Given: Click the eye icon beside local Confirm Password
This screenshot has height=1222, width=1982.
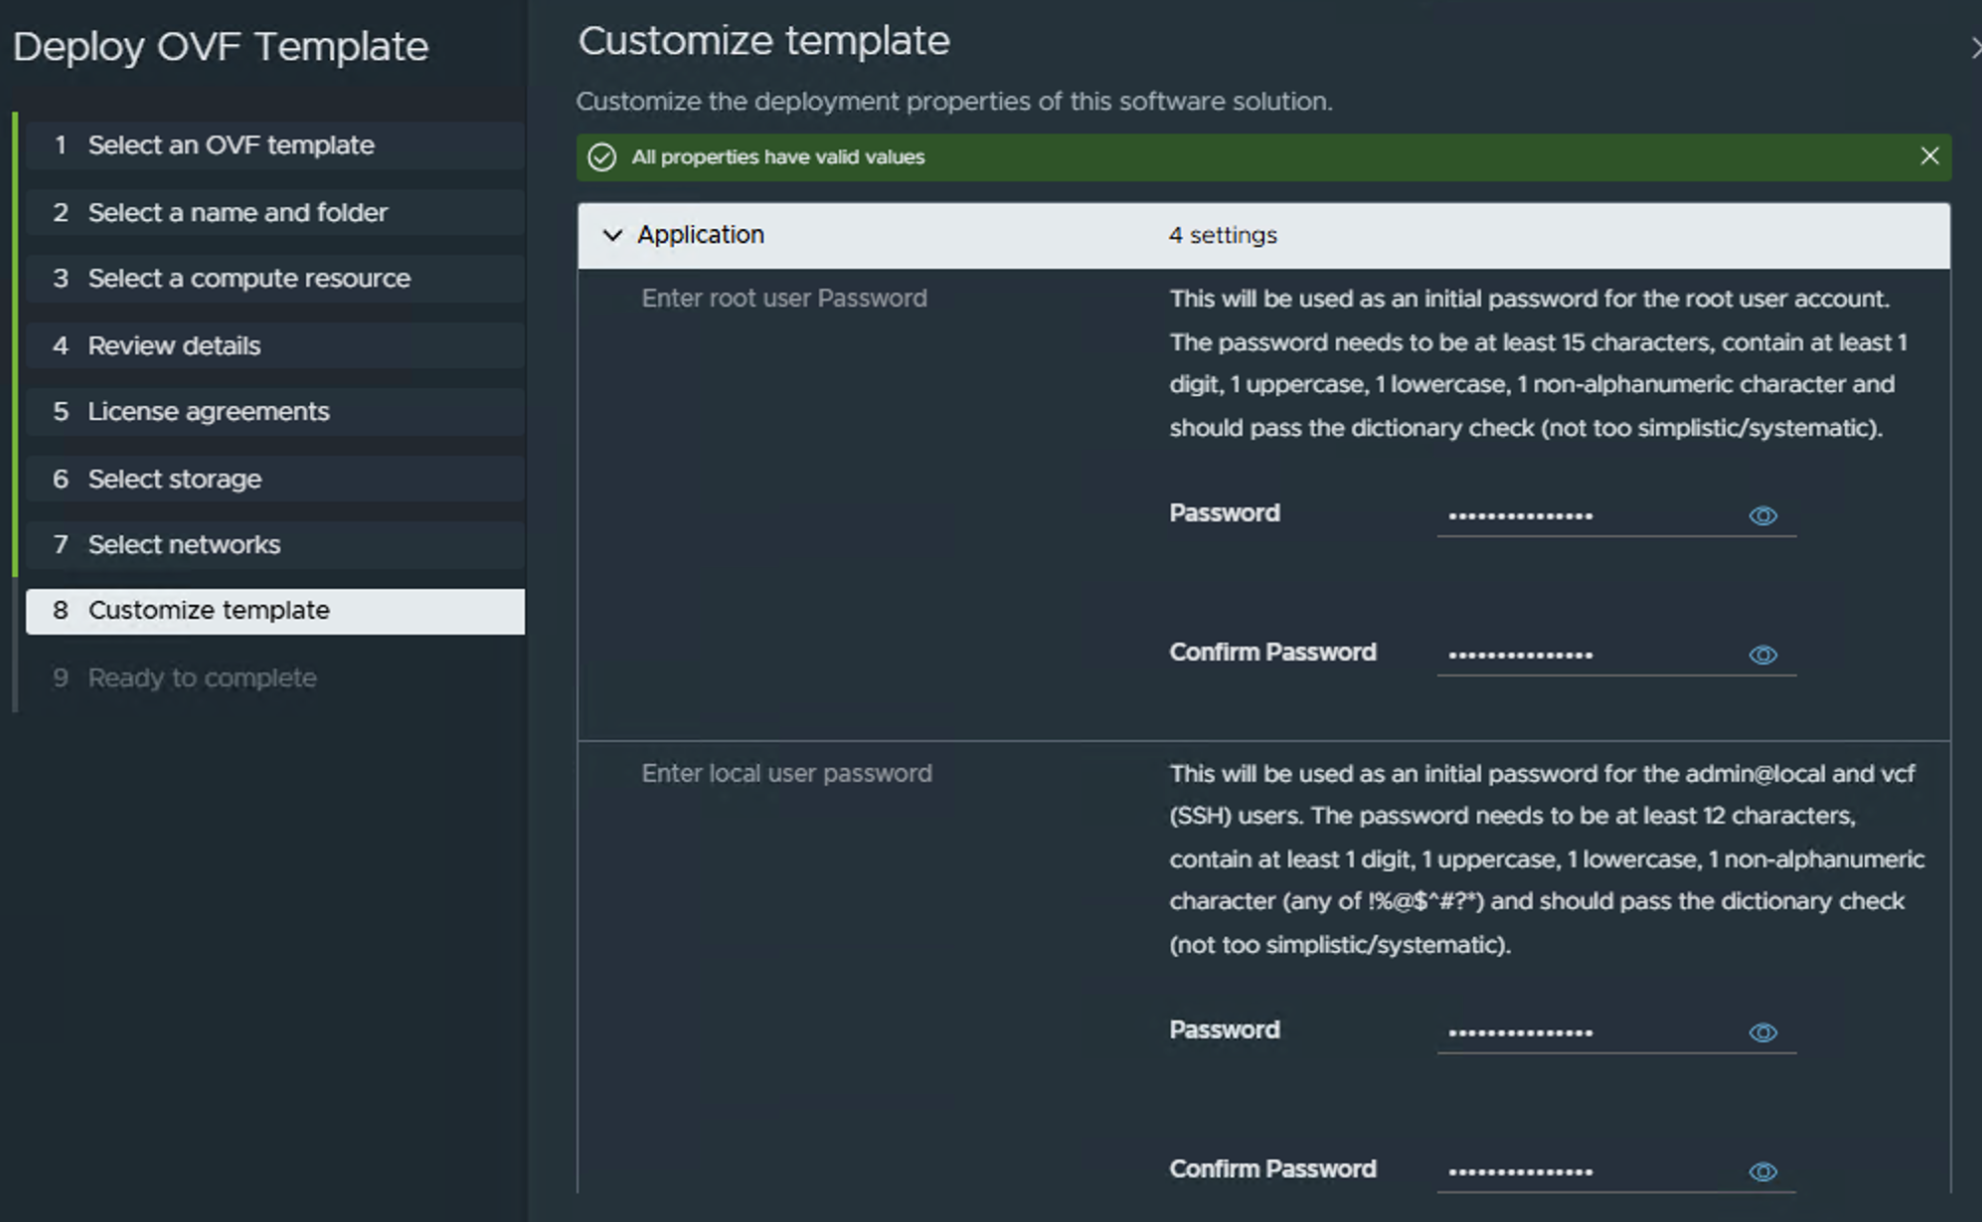Looking at the screenshot, I should (x=1763, y=1170).
